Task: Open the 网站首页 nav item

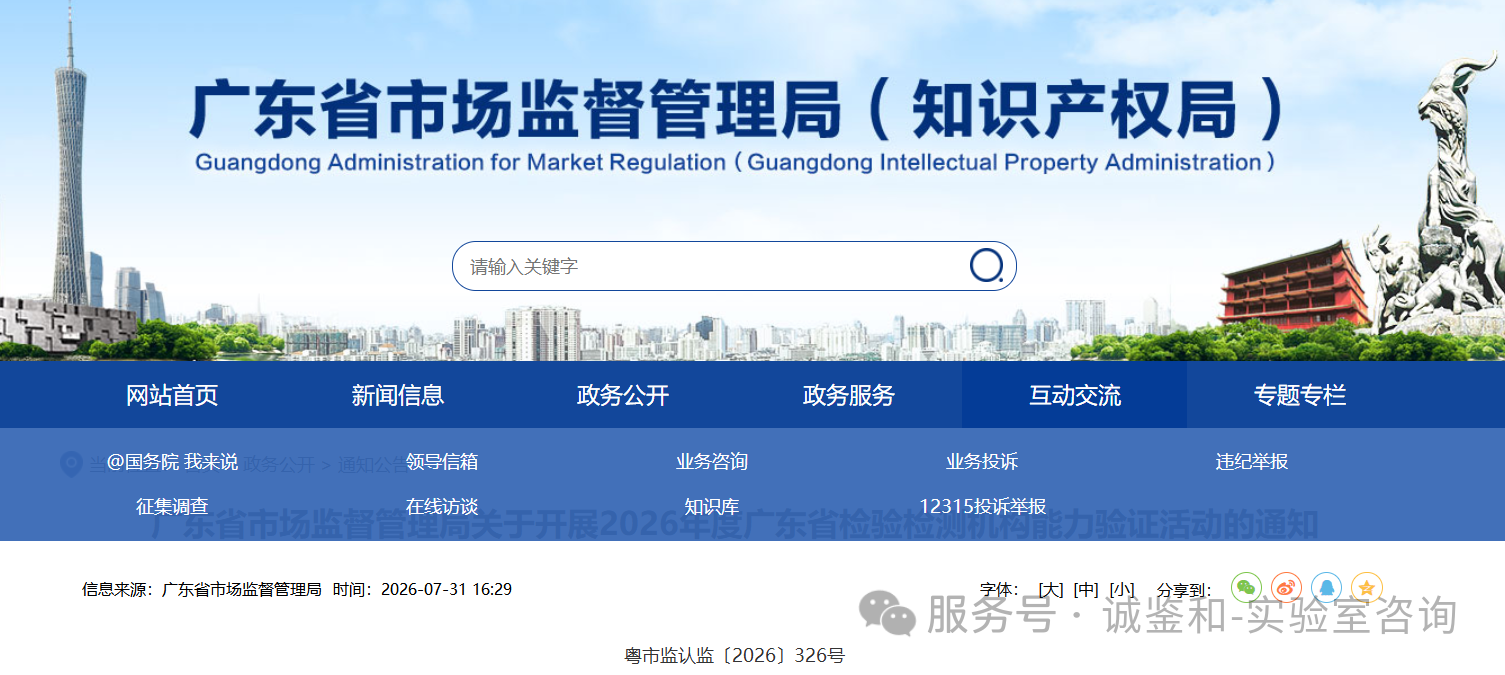Action: pyautogui.click(x=172, y=395)
